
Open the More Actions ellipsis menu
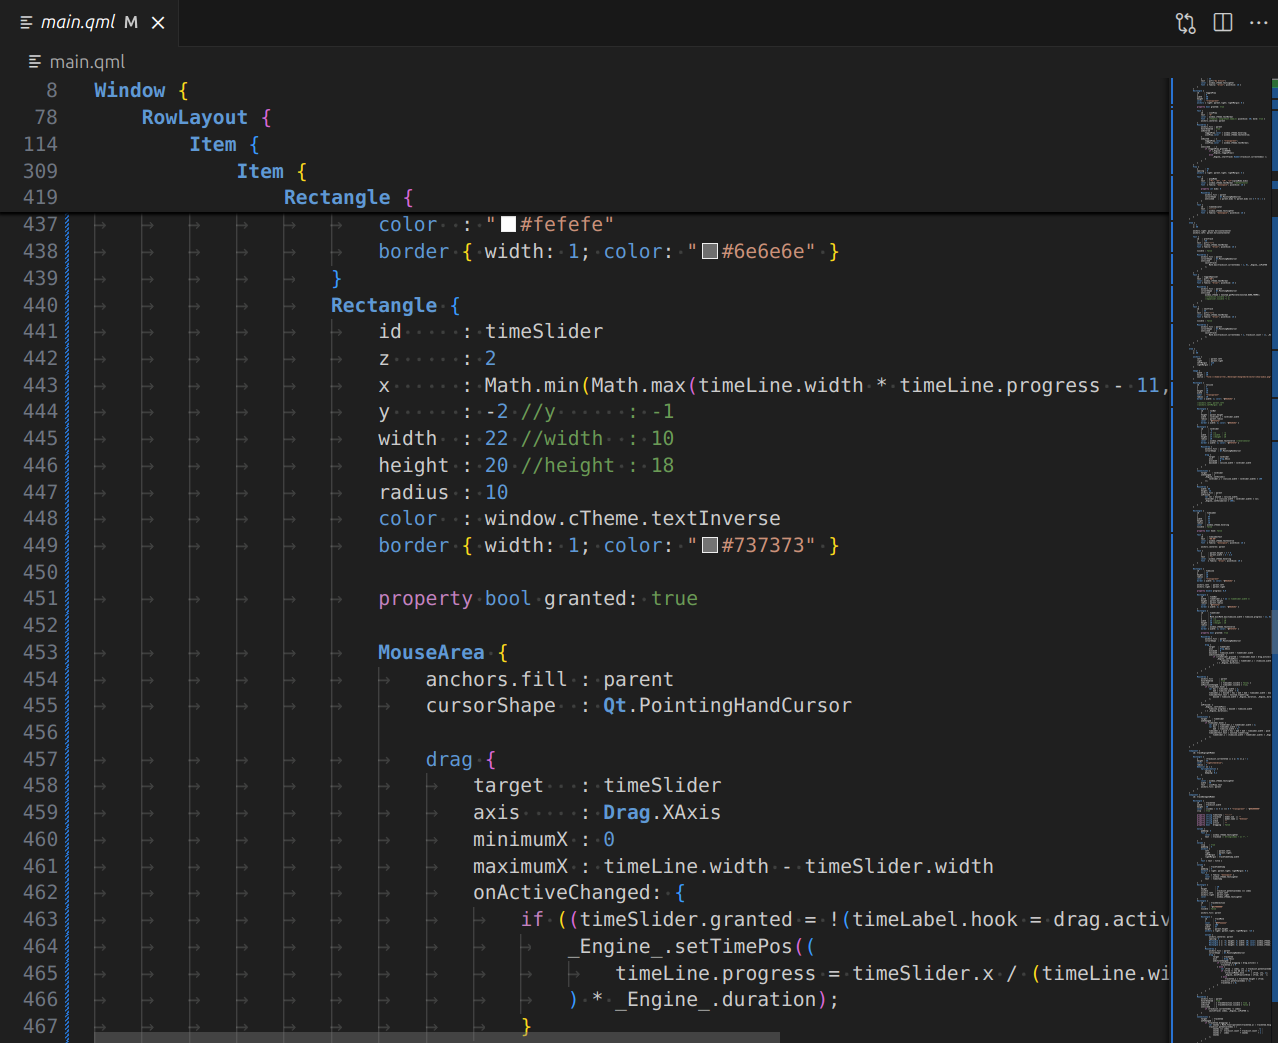click(1258, 23)
